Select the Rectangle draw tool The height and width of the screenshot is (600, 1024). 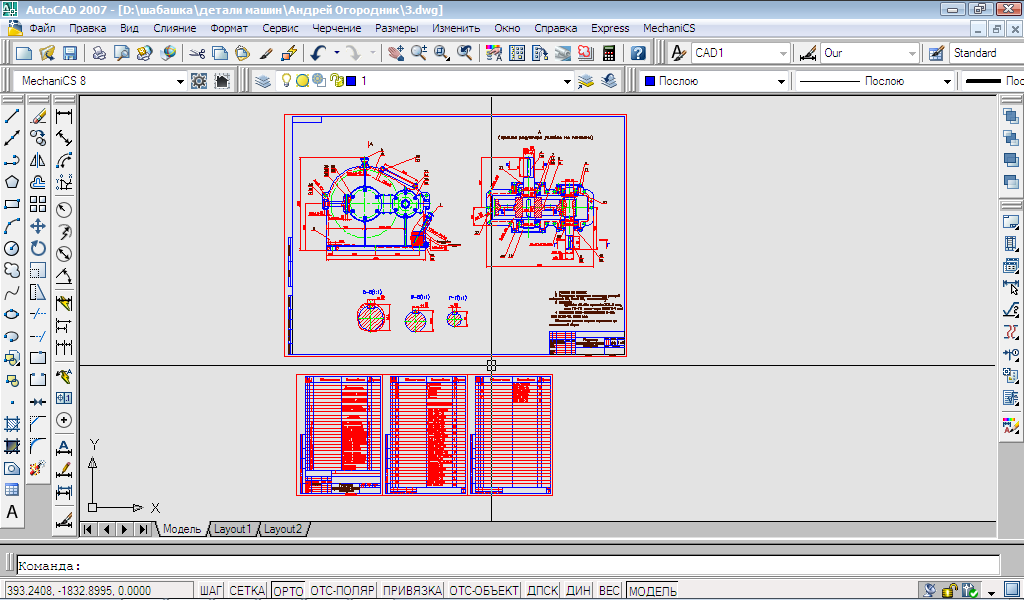12,204
